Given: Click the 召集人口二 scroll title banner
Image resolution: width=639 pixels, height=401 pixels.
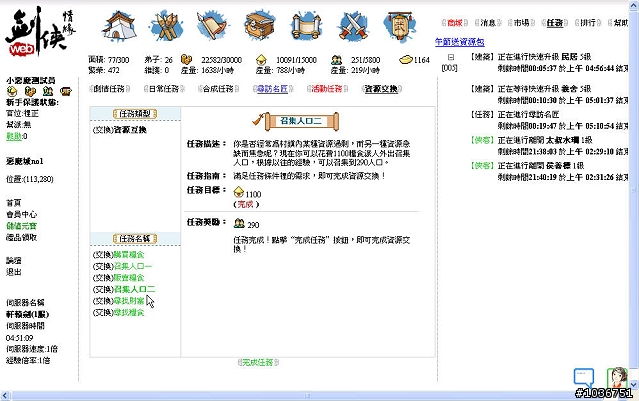Looking at the screenshot, I should (301, 121).
